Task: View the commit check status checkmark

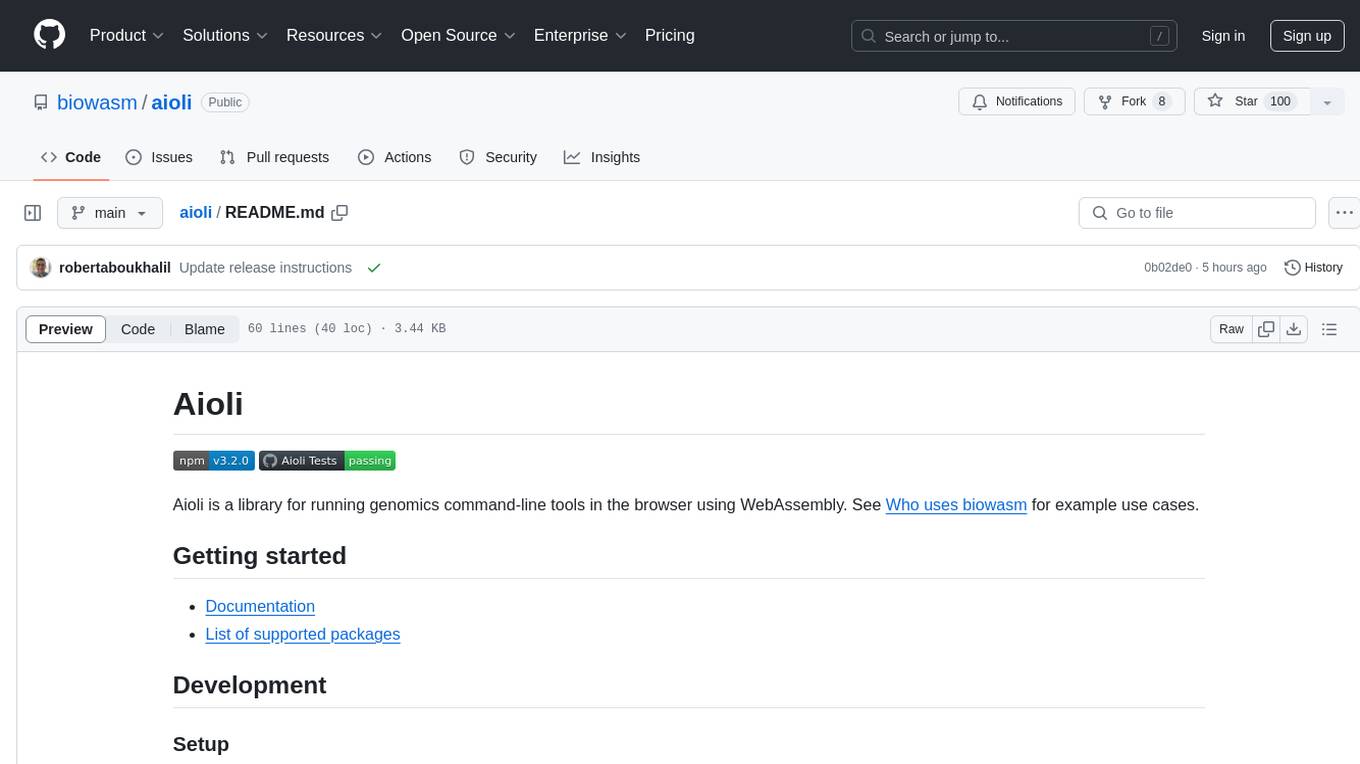Action: (374, 268)
